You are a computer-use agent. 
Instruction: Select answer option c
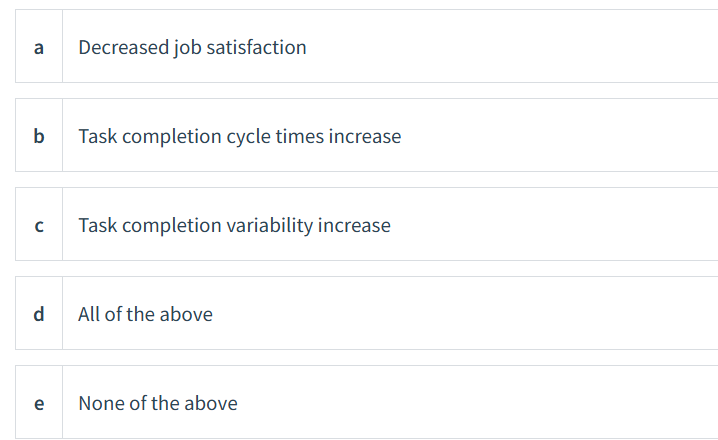click(x=366, y=224)
